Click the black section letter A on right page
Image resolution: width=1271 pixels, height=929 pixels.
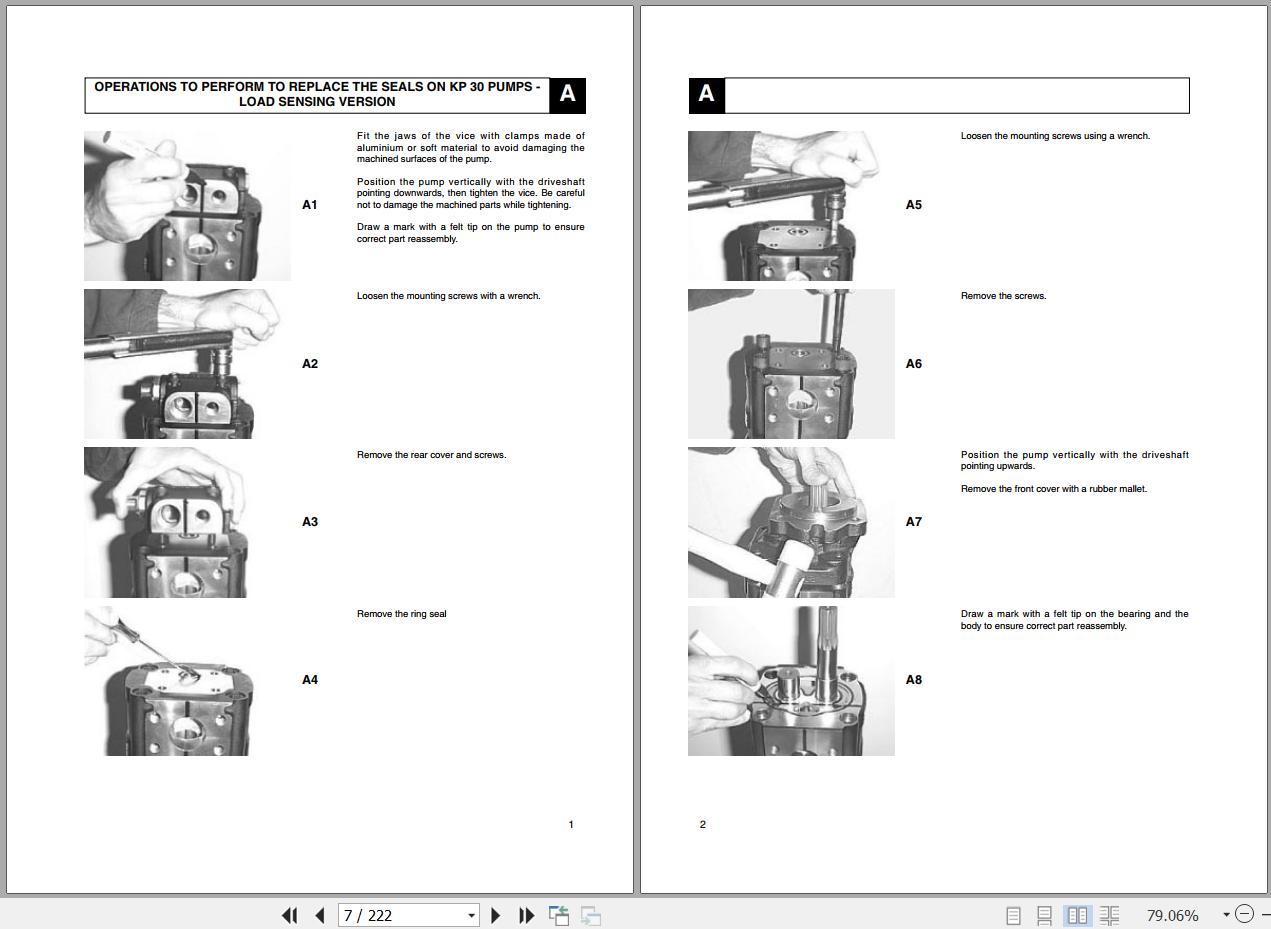click(x=706, y=95)
